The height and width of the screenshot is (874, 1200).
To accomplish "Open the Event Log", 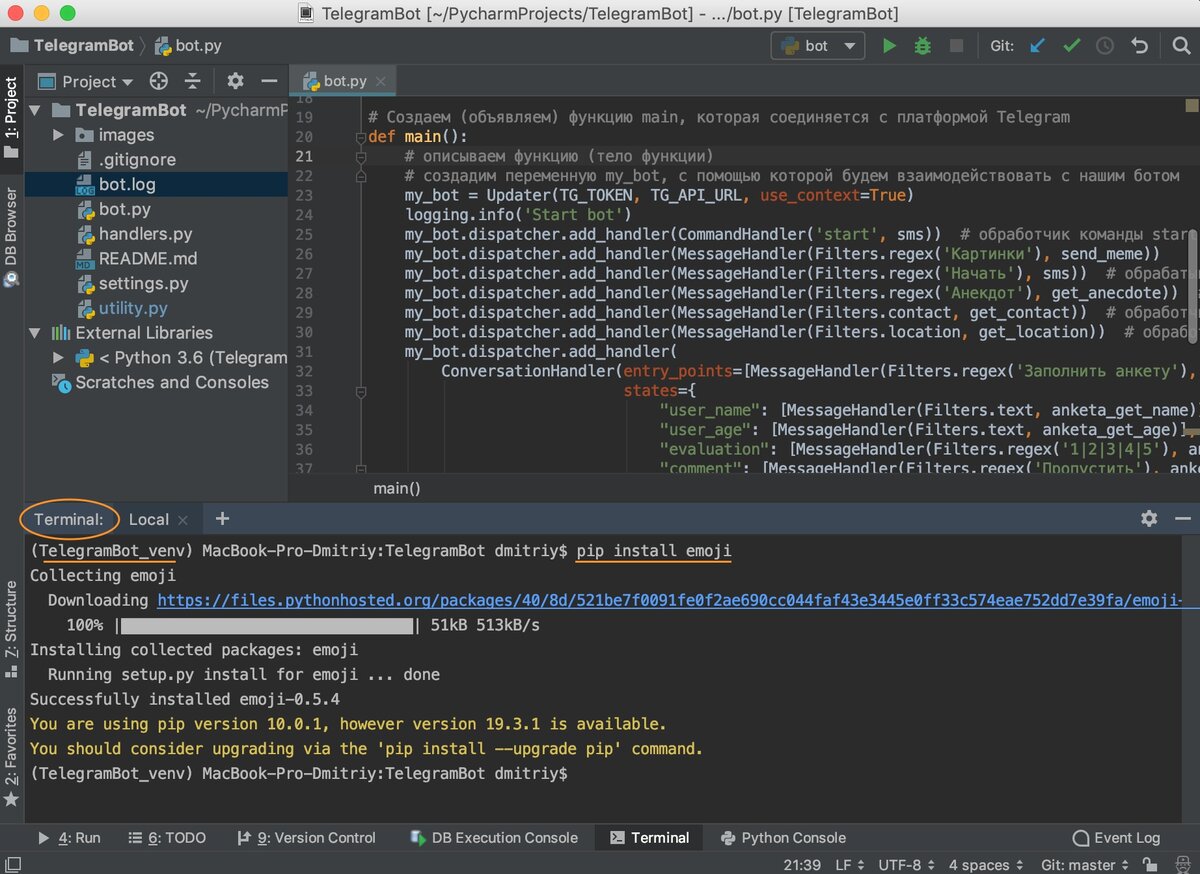I will pyautogui.click(x=1116, y=838).
